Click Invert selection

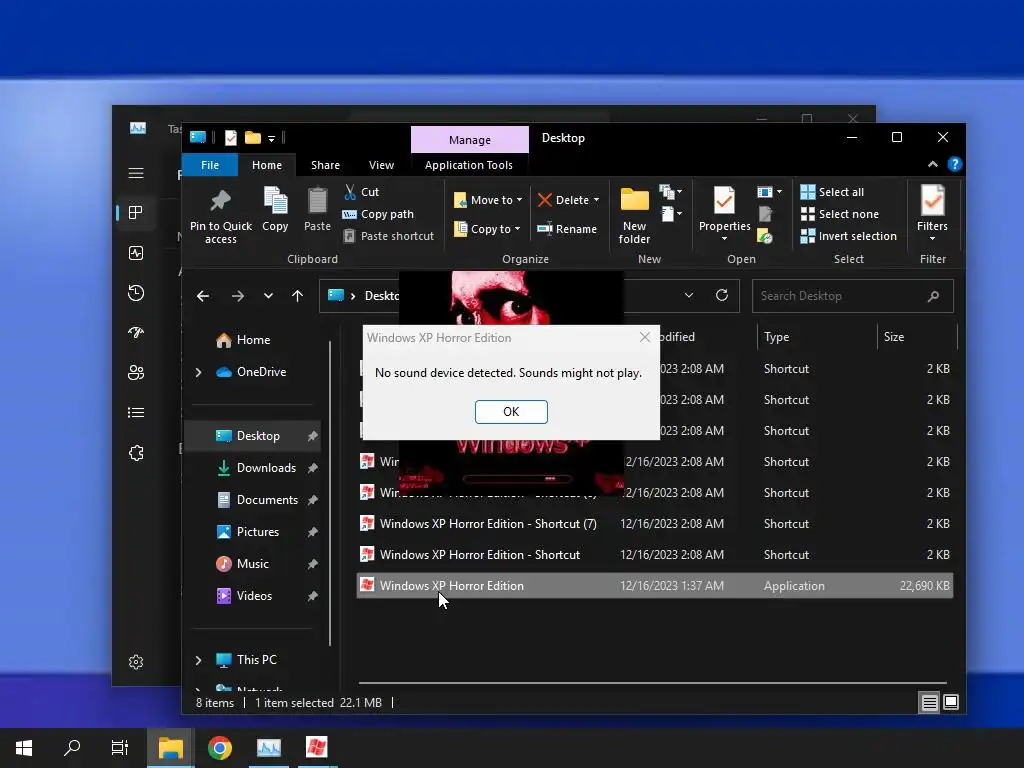[848, 236]
